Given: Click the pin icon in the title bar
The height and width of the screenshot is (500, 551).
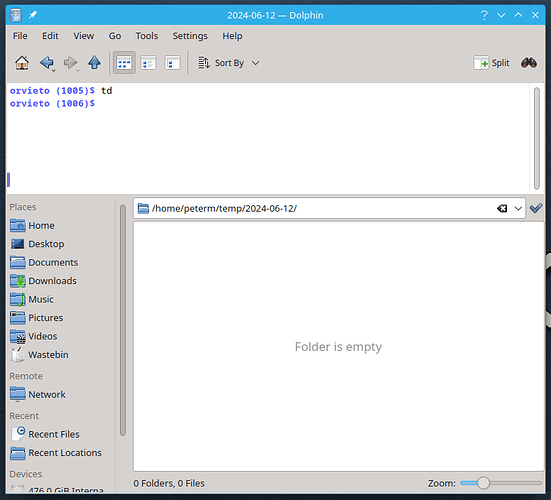Looking at the screenshot, I should [x=33, y=15].
